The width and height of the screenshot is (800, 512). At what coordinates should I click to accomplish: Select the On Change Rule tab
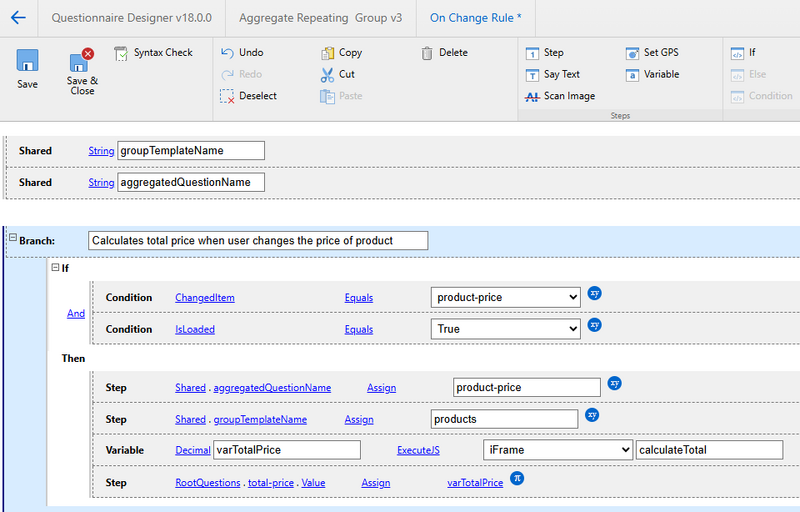(476, 18)
